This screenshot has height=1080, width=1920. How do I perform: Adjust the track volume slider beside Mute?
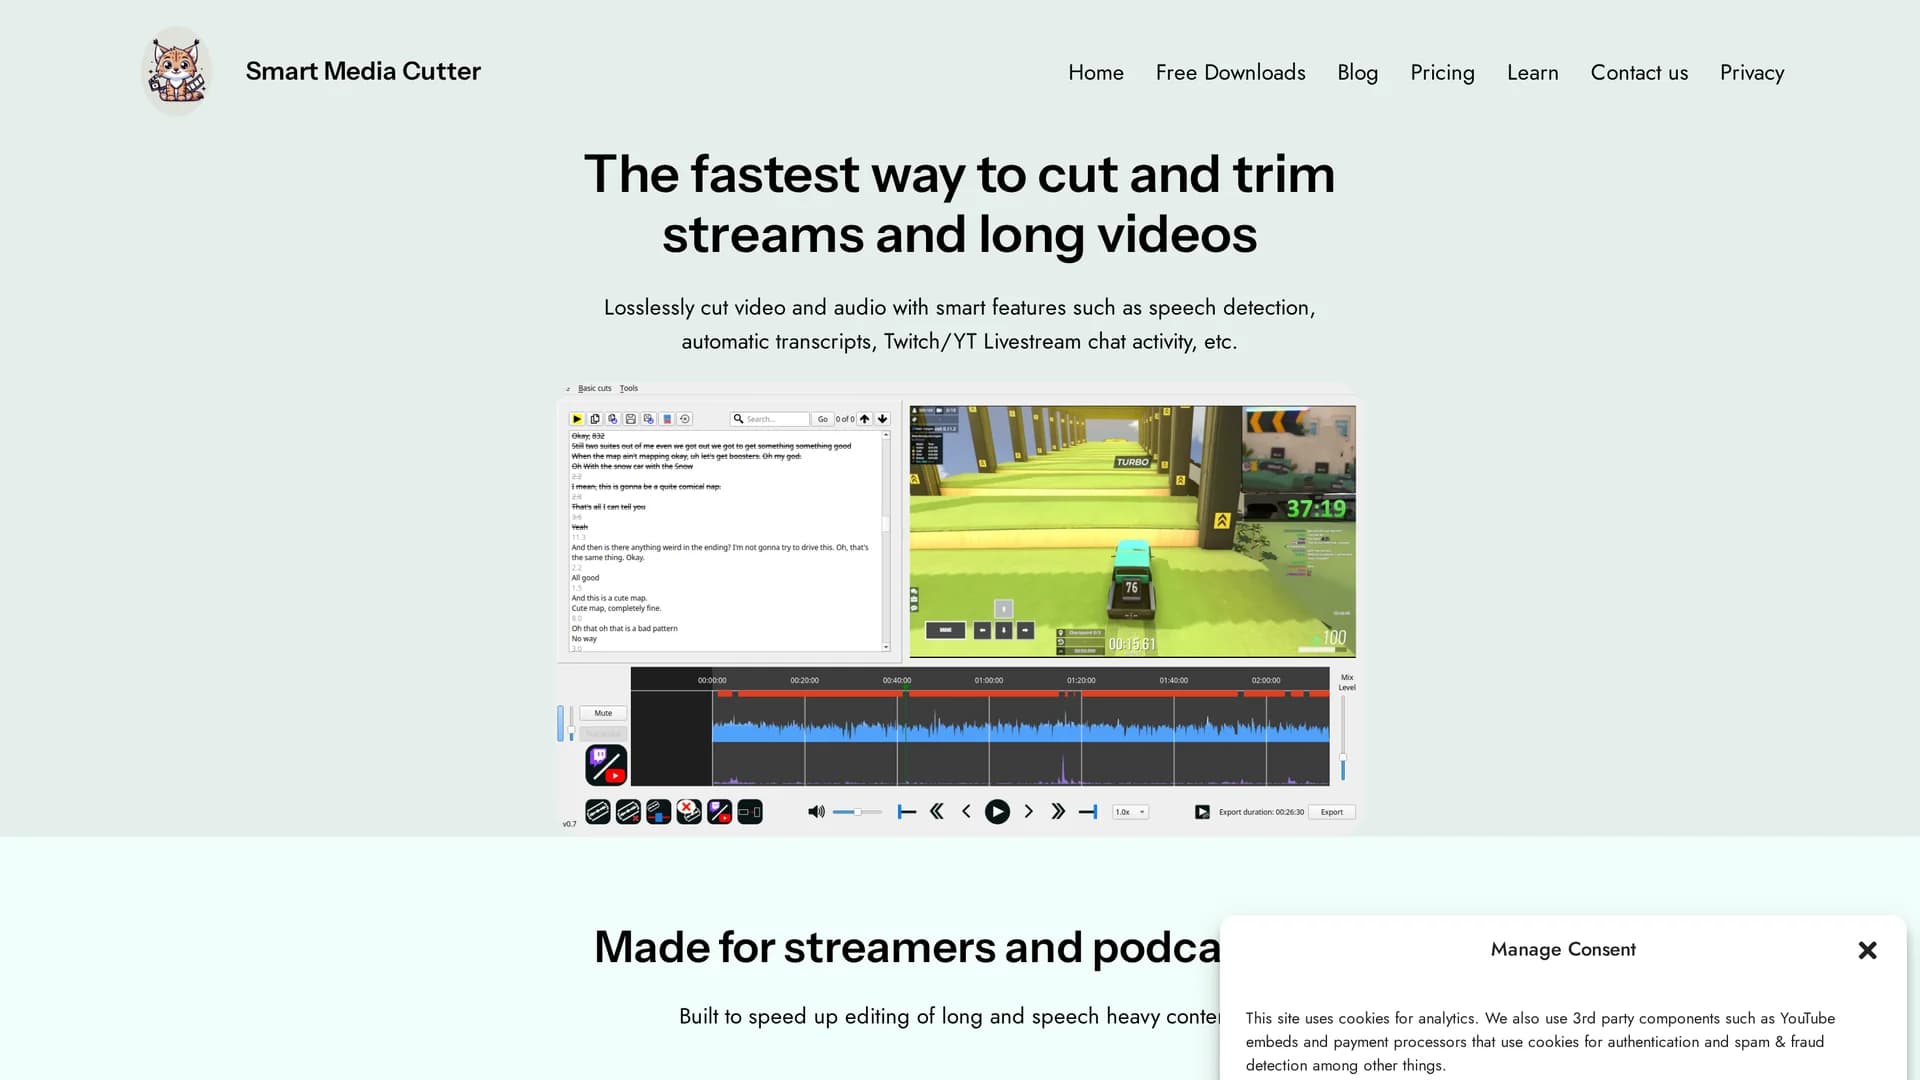tap(571, 724)
